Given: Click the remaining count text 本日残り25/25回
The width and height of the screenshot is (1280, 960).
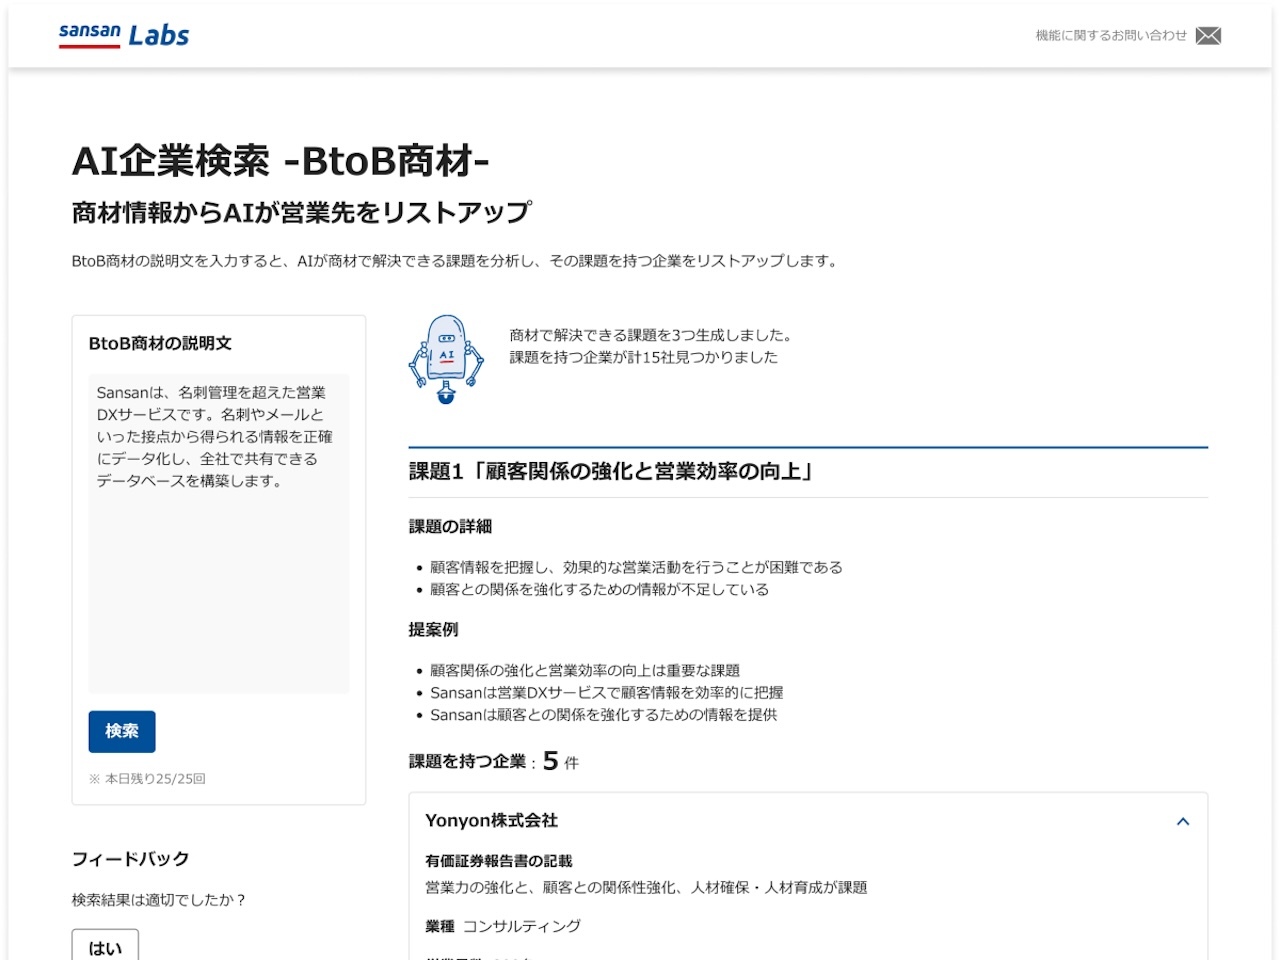Looking at the screenshot, I should coord(147,778).
